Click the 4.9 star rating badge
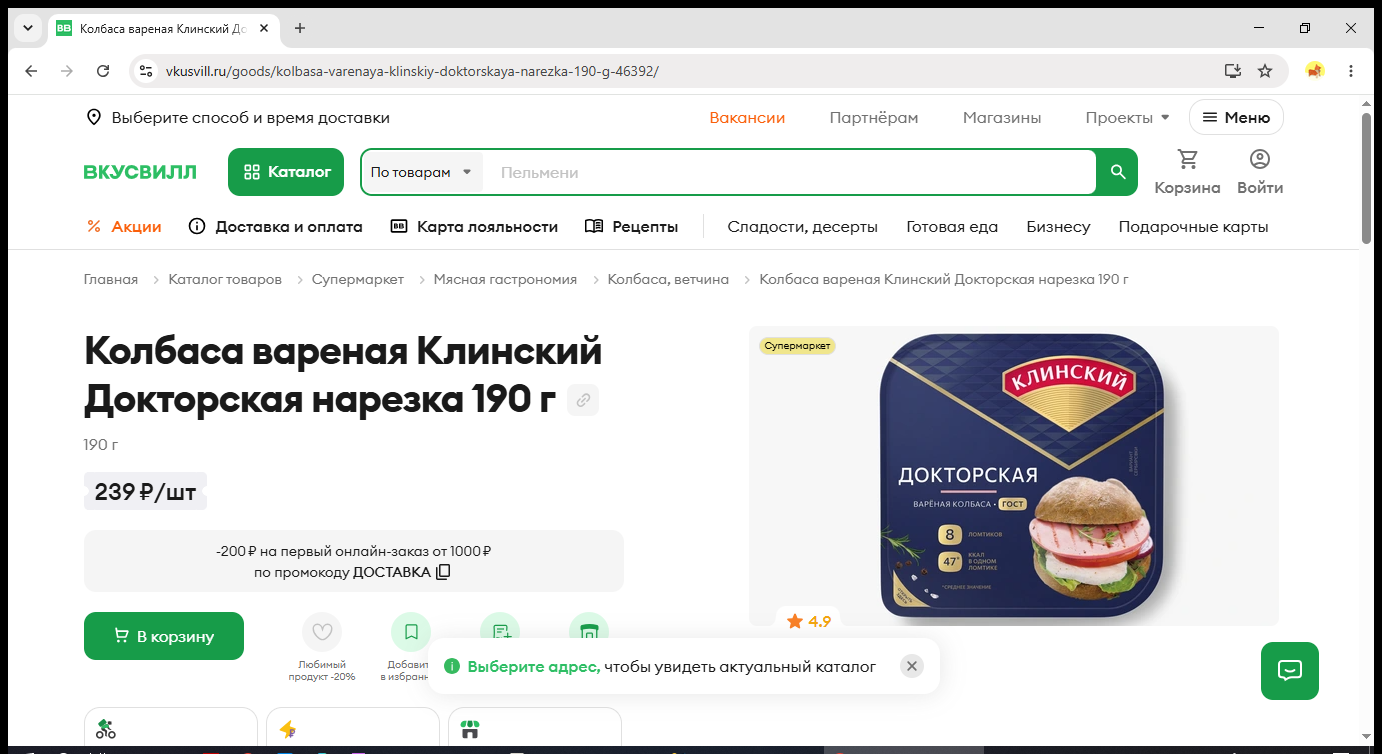 point(809,621)
